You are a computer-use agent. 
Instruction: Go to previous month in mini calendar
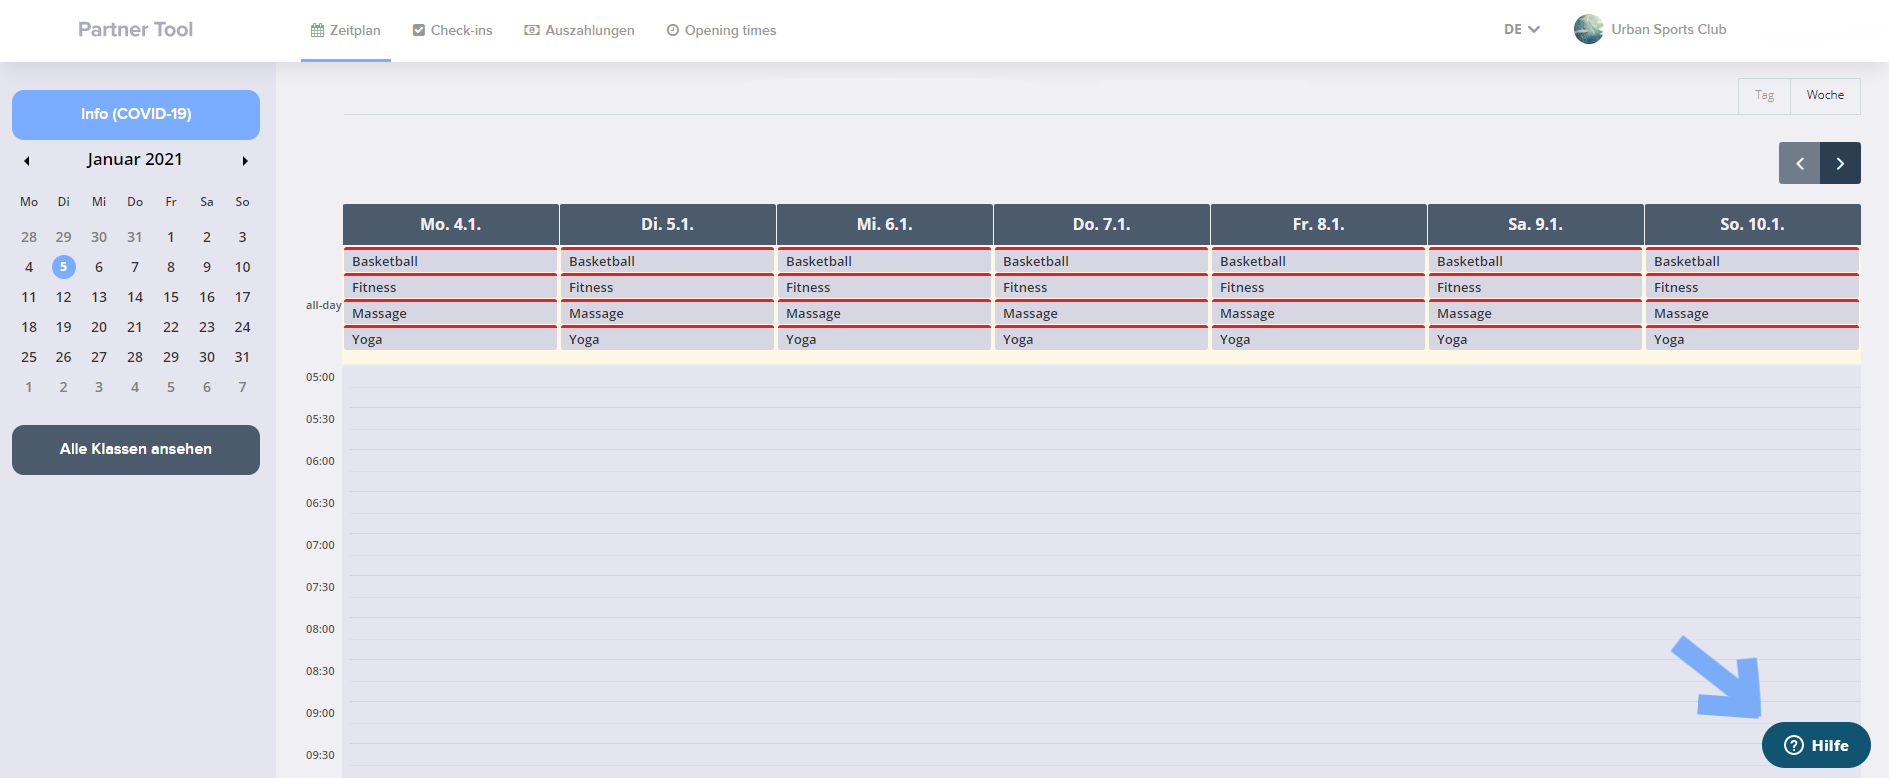(27, 160)
